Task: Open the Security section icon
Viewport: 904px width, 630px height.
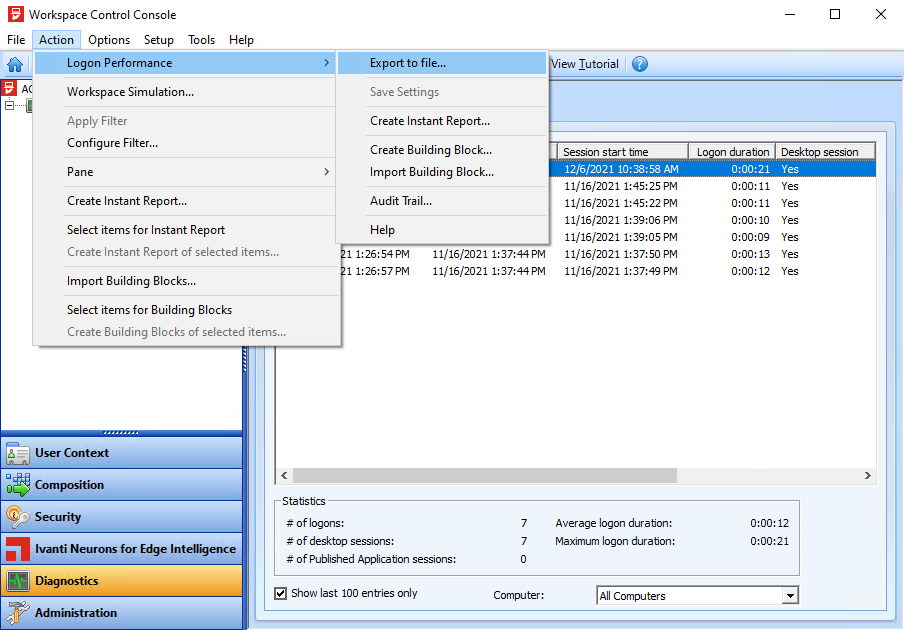Action: (x=18, y=517)
